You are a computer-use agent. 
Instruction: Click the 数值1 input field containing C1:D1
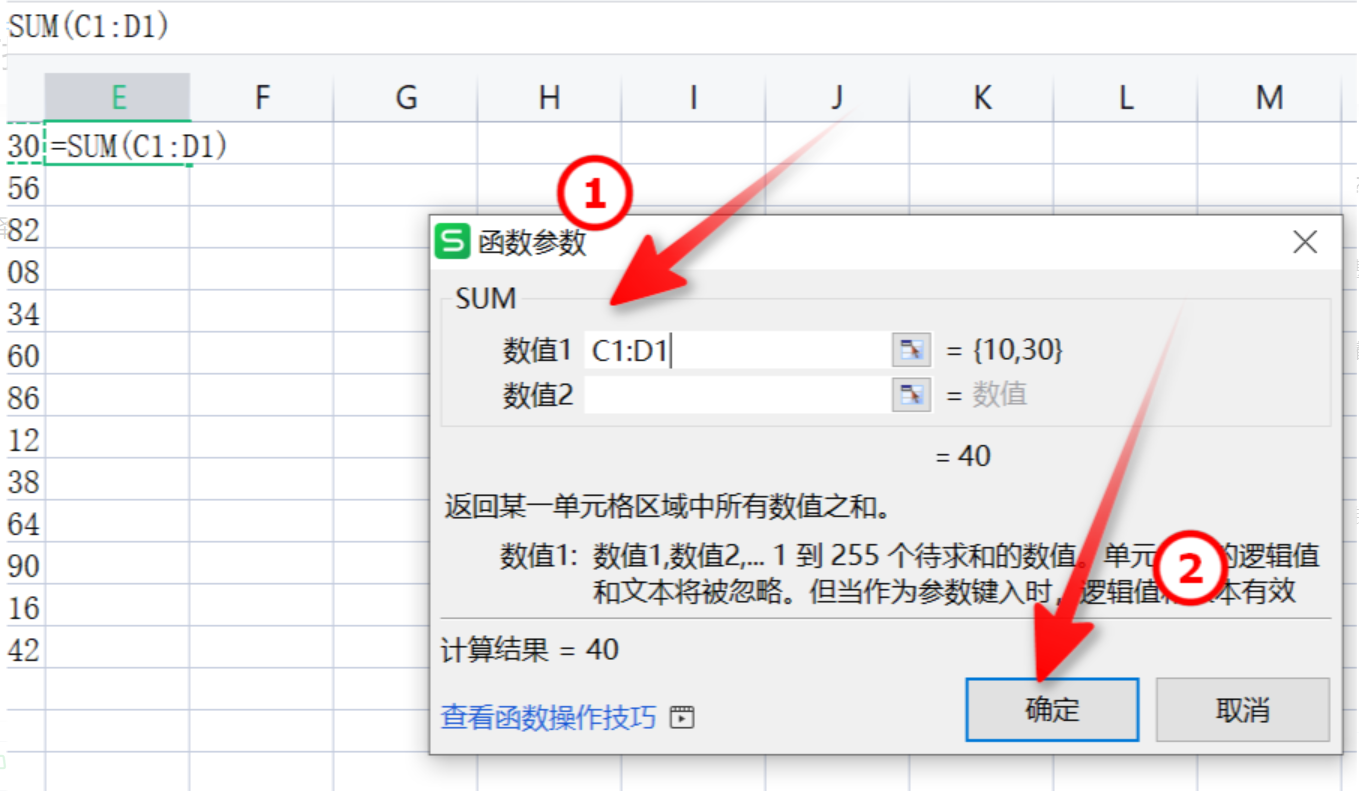[x=737, y=350]
